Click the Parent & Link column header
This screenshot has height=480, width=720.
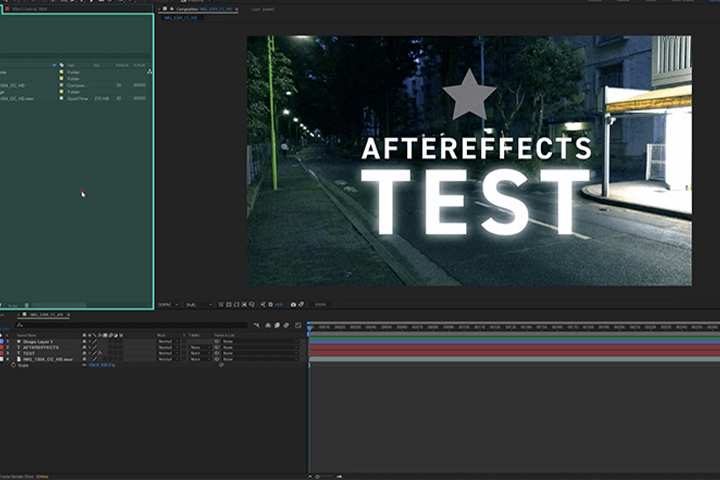pos(225,335)
